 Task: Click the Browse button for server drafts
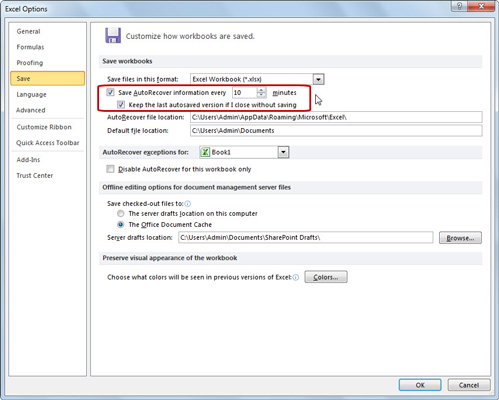click(x=460, y=238)
